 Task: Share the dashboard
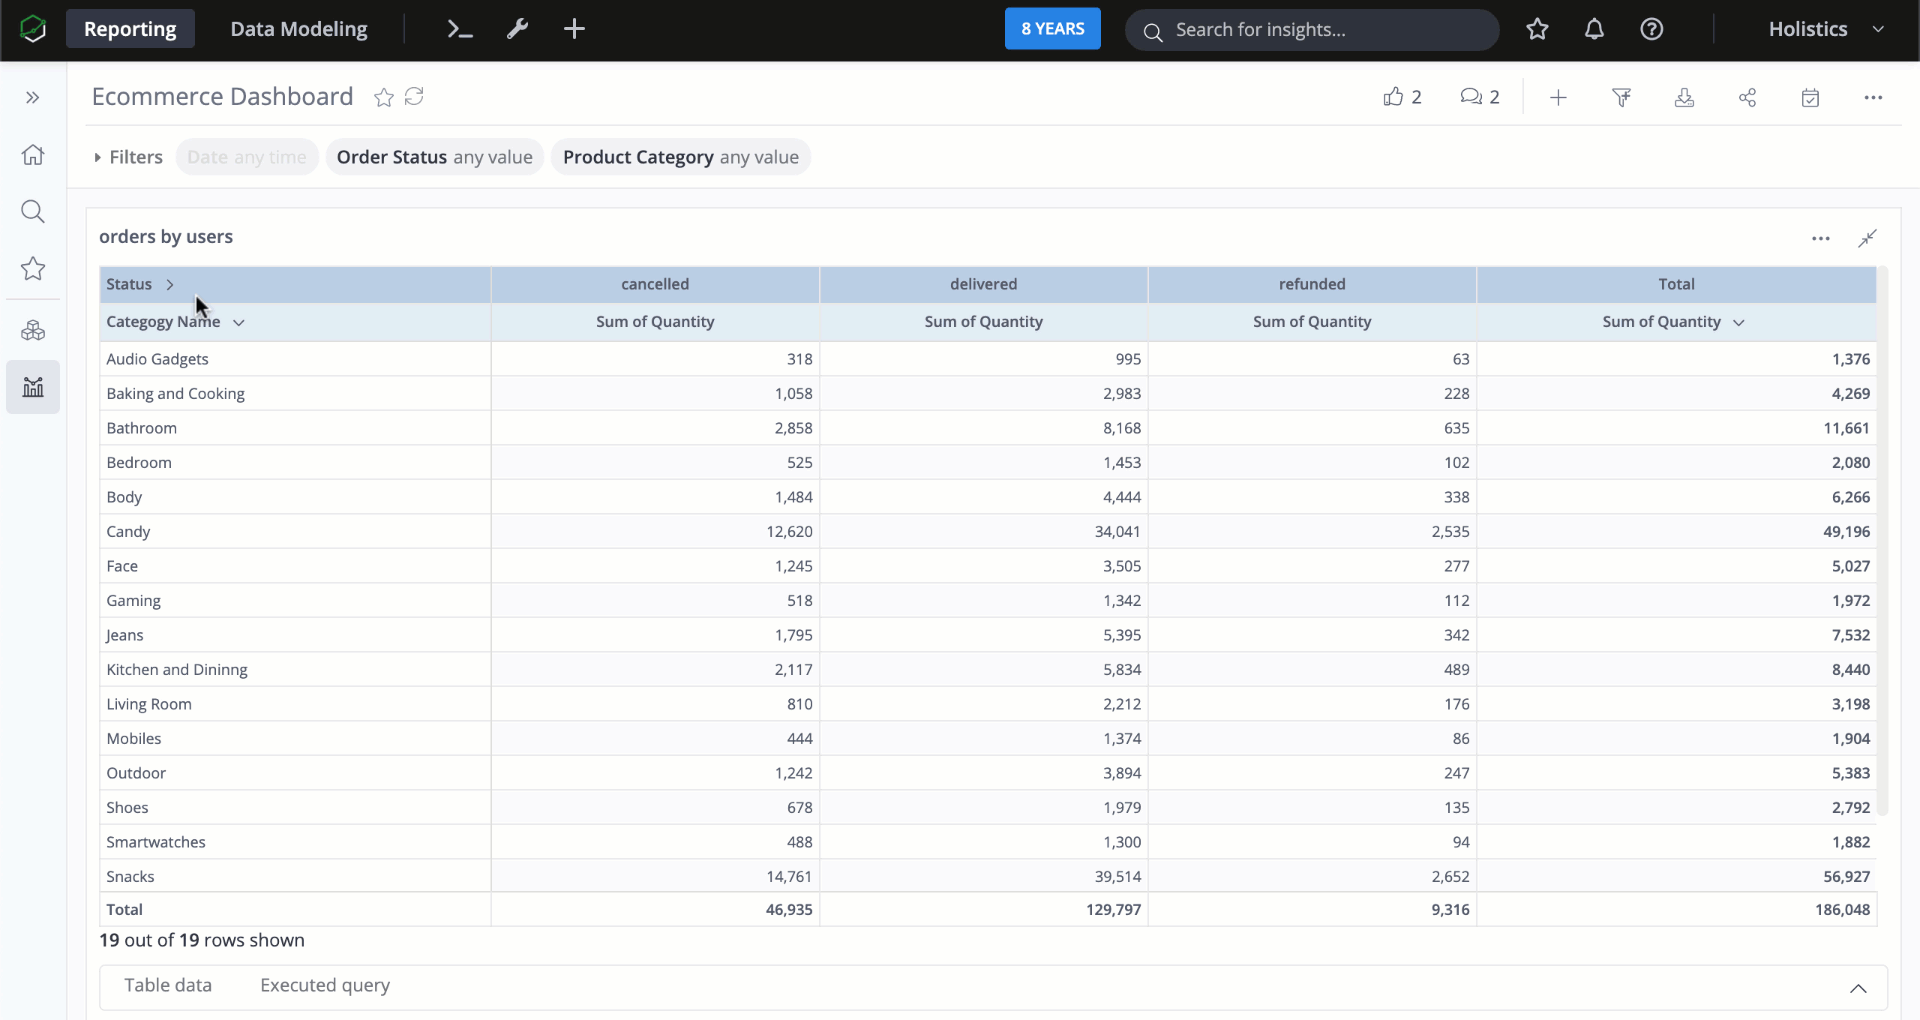[1747, 97]
